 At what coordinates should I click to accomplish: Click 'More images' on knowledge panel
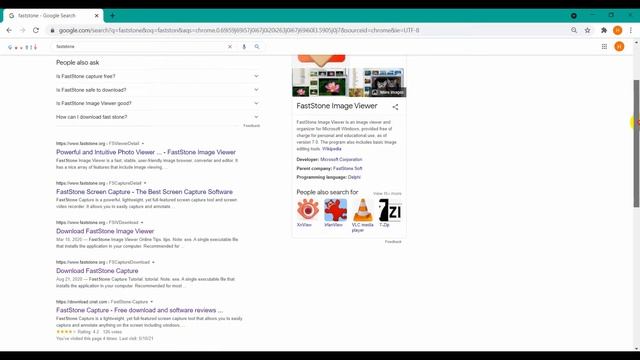click(x=387, y=92)
